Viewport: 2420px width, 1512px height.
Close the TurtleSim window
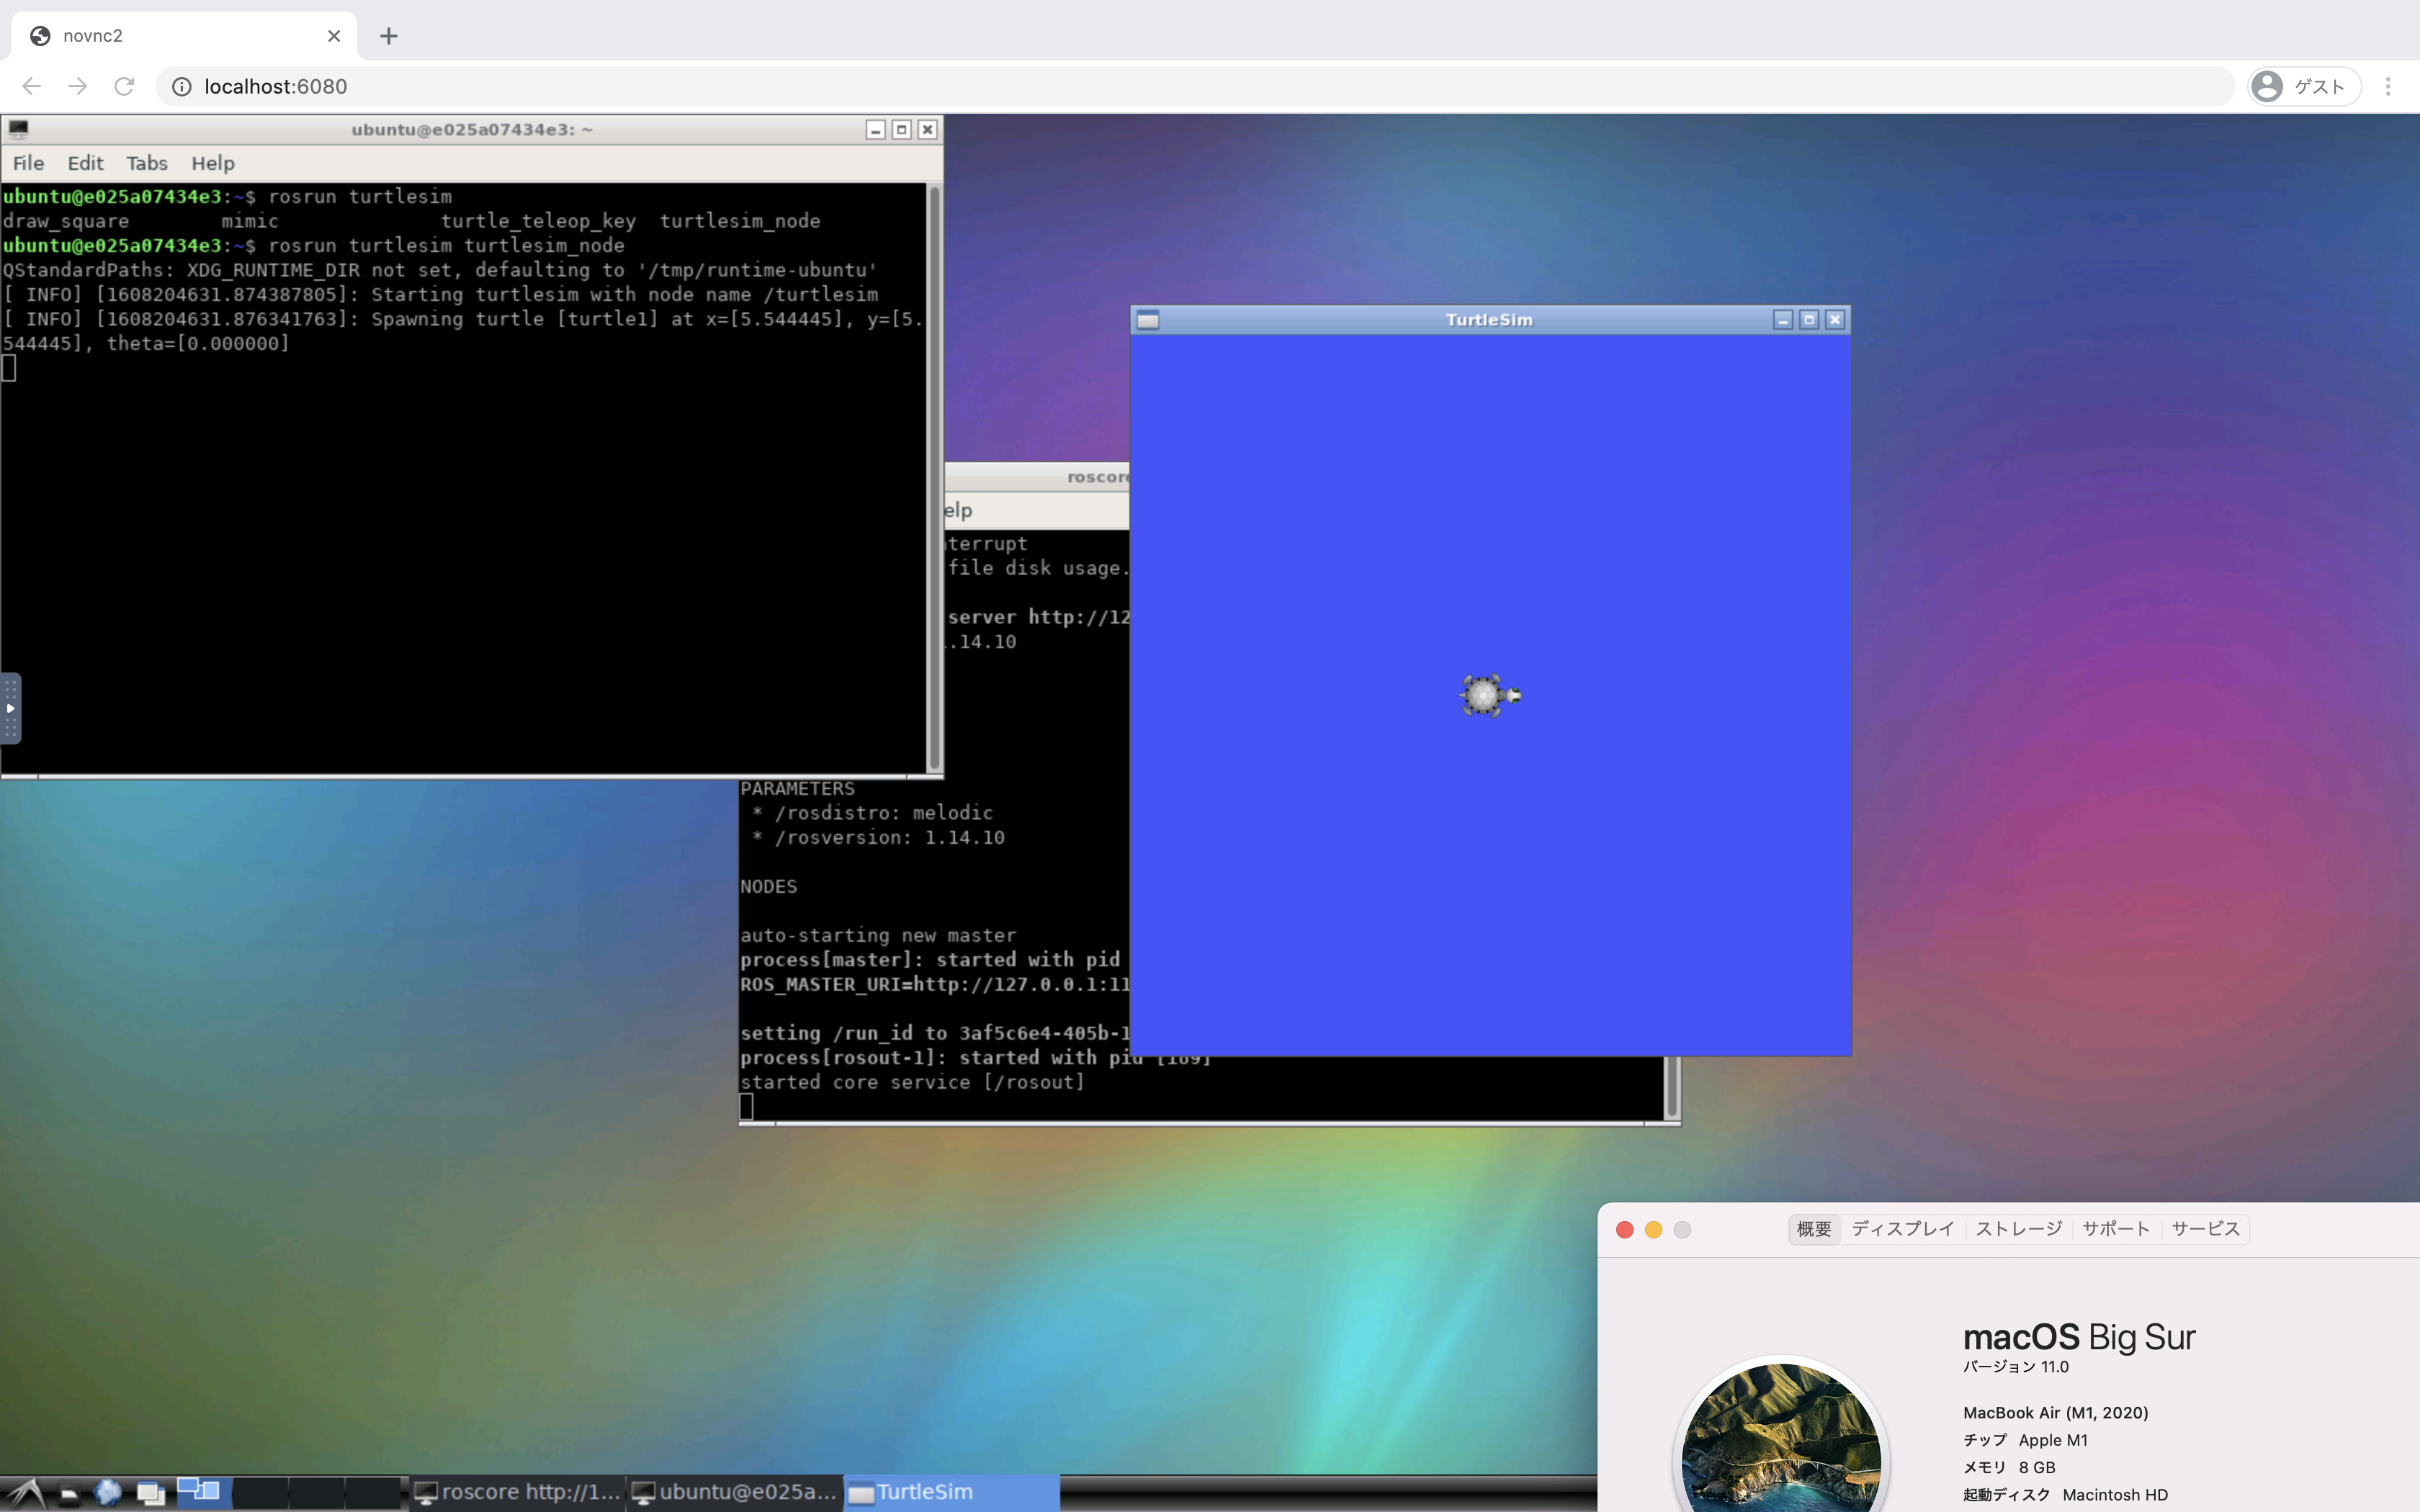[x=1835, y=320]
